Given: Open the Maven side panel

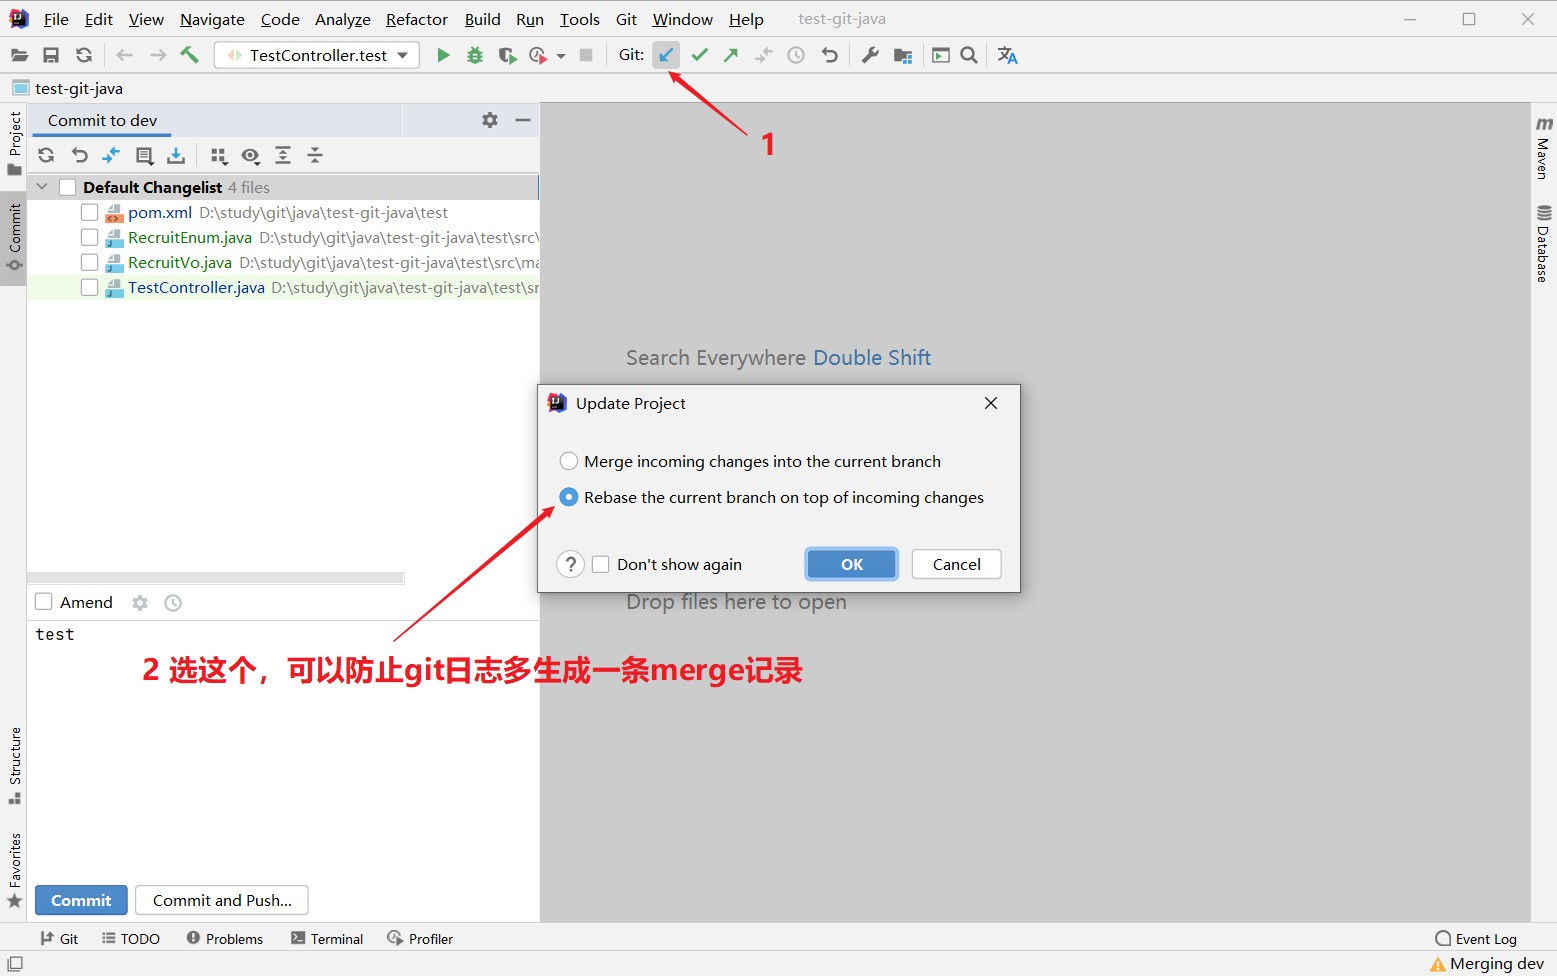Looking at the screenshot, I should pos(1544,148).
